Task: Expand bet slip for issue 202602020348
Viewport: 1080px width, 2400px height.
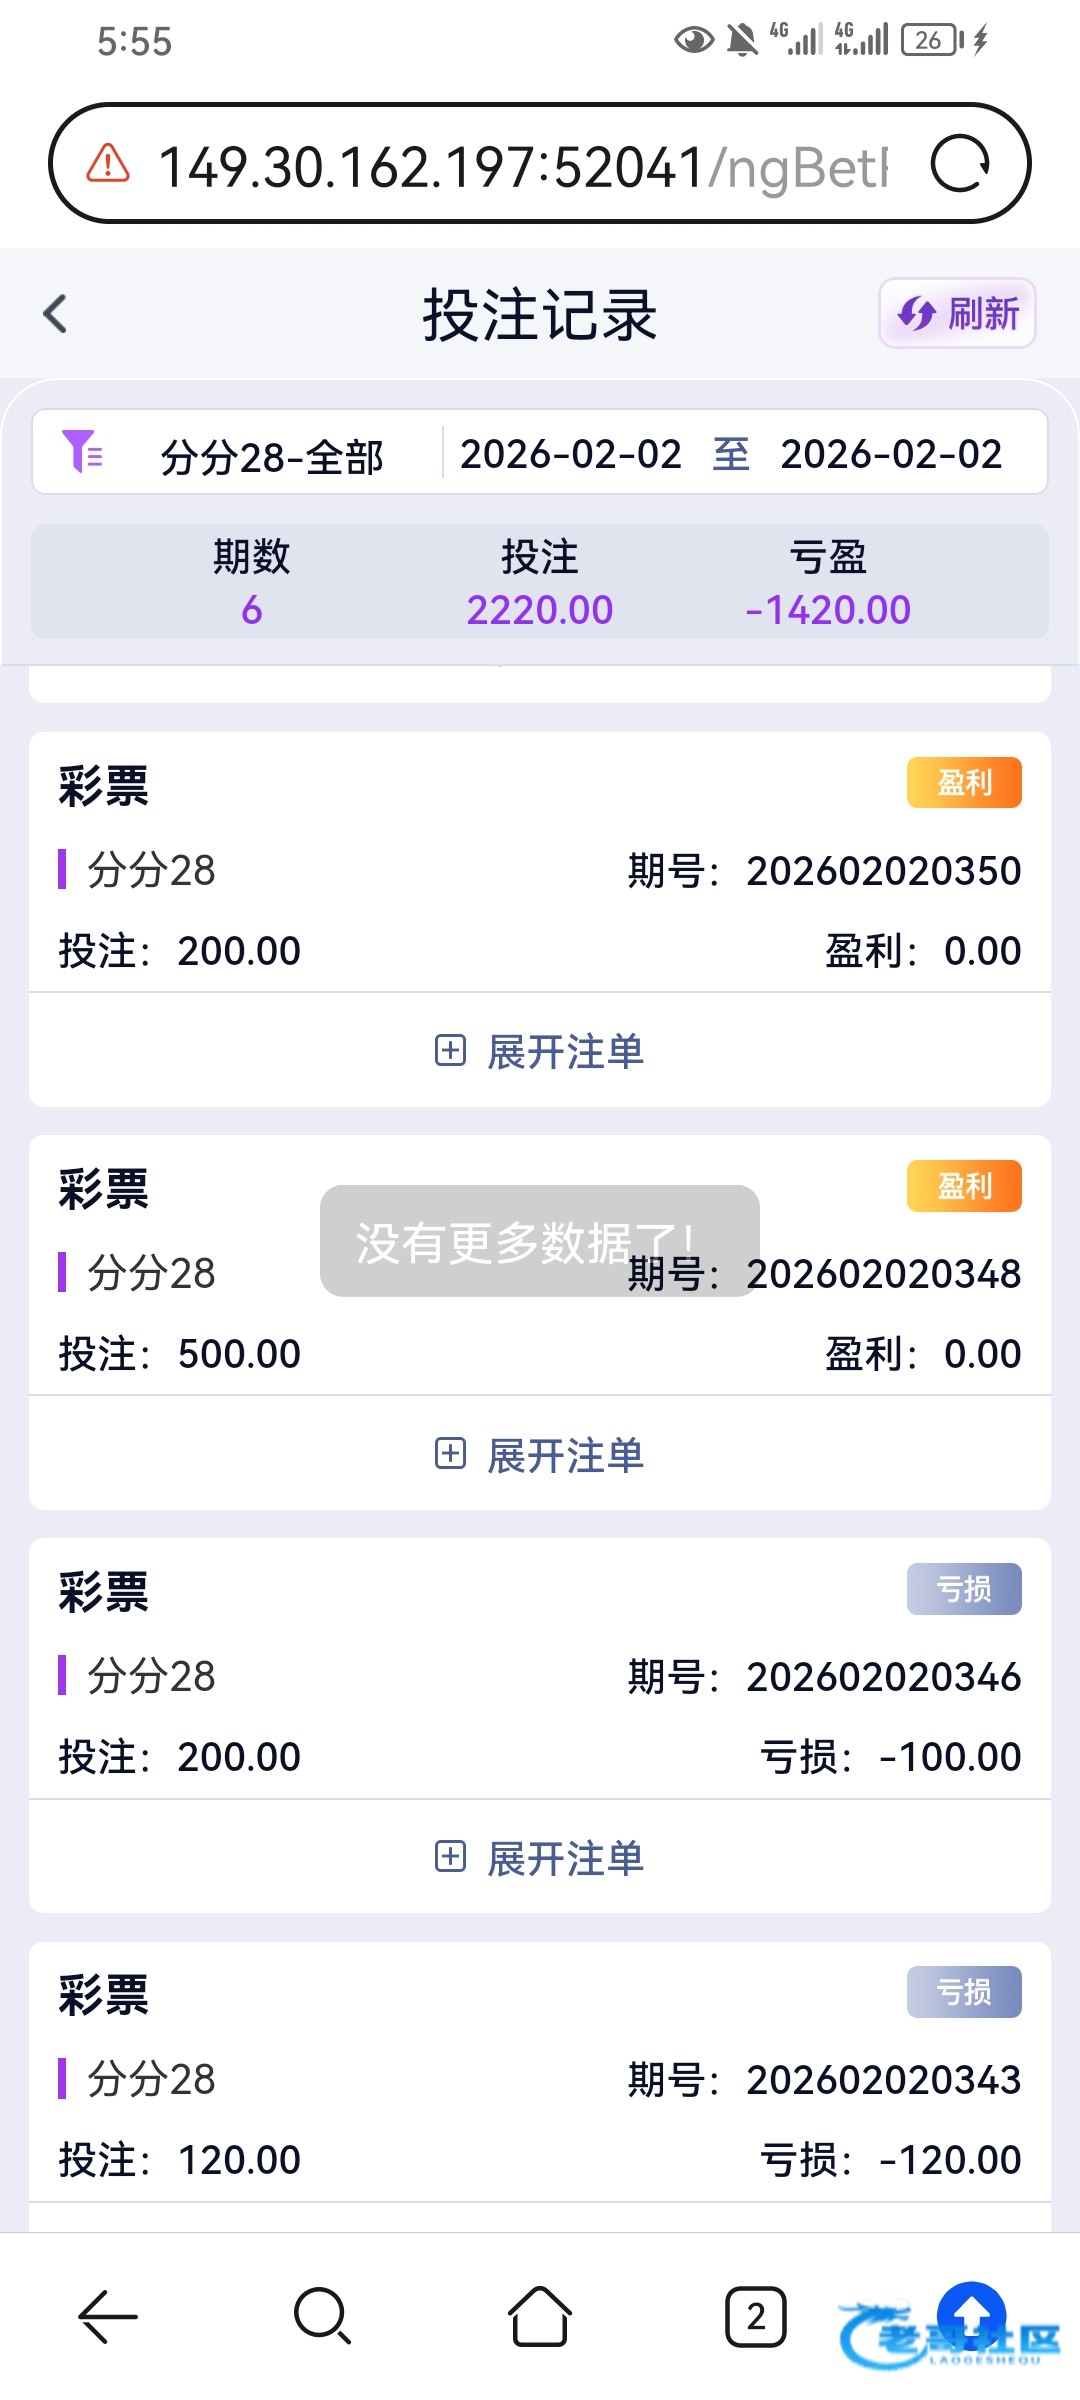Action: (x=540, y=1455)
